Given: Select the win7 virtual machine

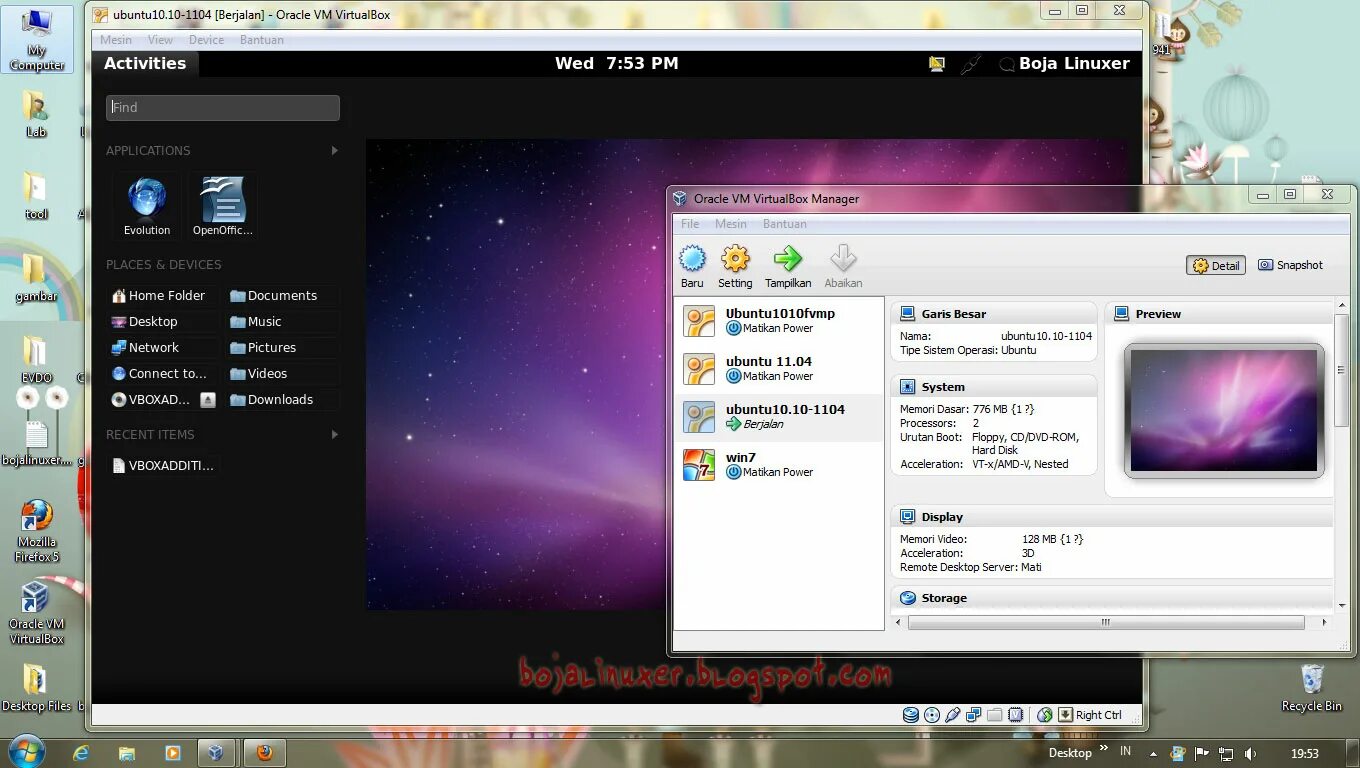Looking at the screenshot, I should coord(779,465).
